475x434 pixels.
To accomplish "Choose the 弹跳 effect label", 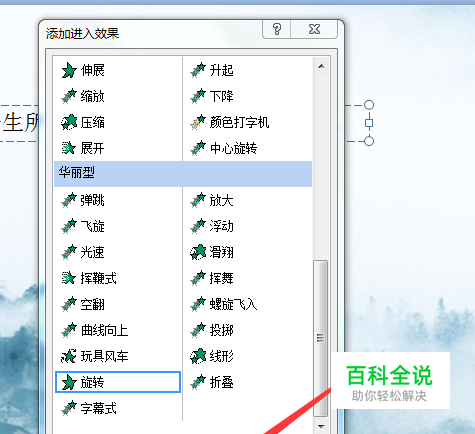I will 93,200.
